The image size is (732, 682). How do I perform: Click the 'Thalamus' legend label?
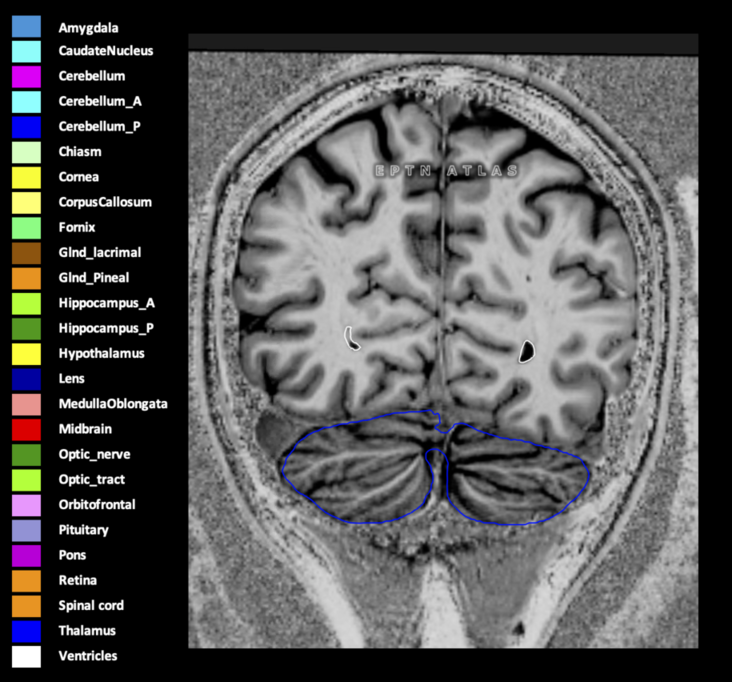87,631
